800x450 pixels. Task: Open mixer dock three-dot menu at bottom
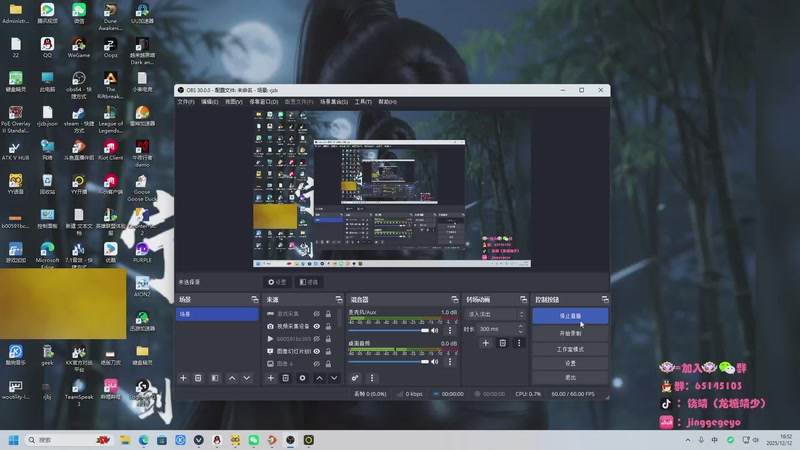371,378
